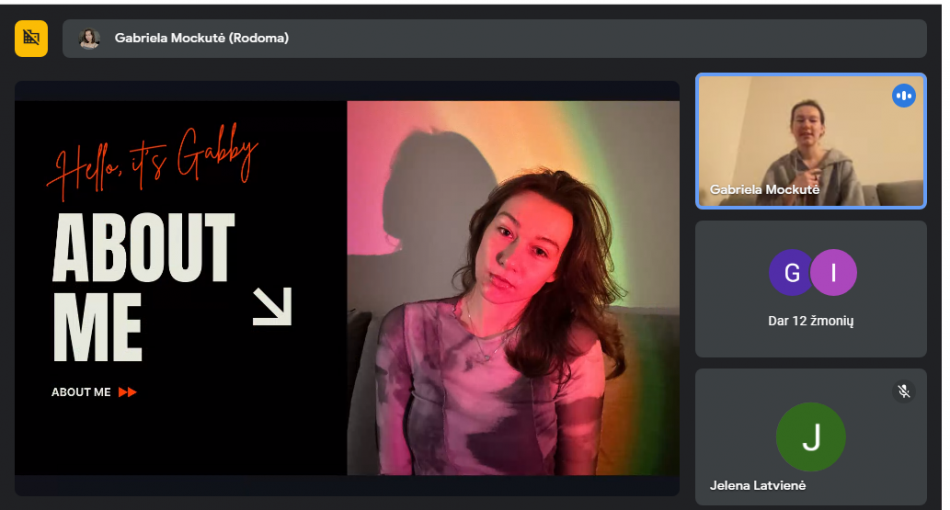Click the purple G participant avatar
The width and height of the screenshot is (950, 510).
tap(791, 273)
